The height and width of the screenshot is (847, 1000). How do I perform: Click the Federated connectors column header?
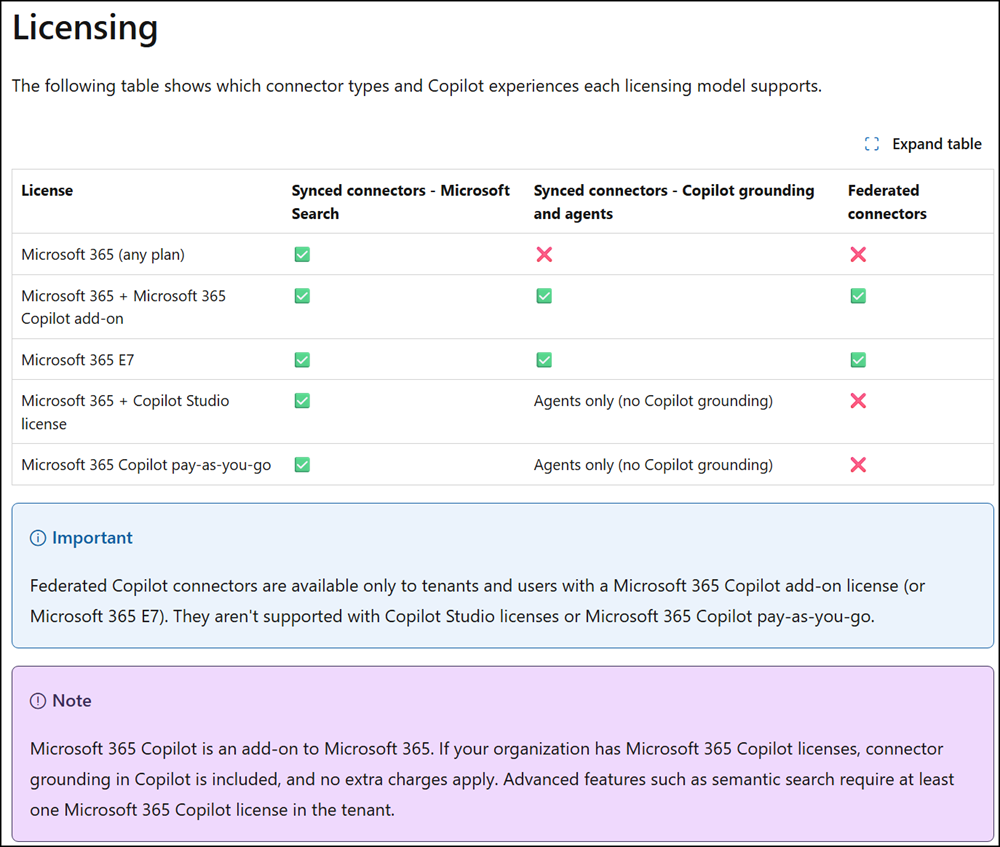click(887, 202)
